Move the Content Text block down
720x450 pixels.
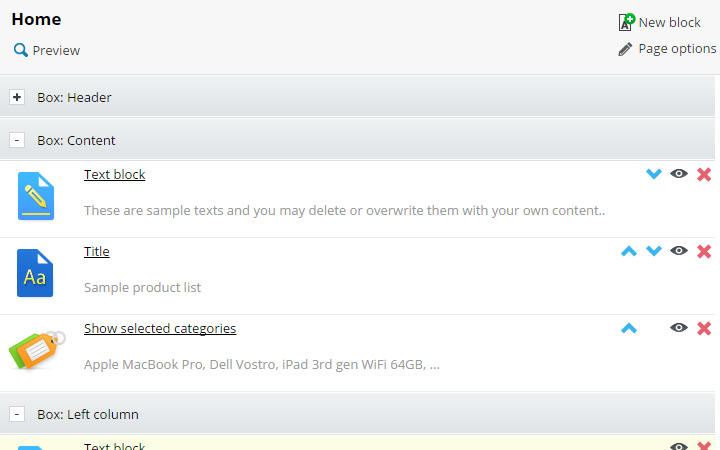[654, 174]
